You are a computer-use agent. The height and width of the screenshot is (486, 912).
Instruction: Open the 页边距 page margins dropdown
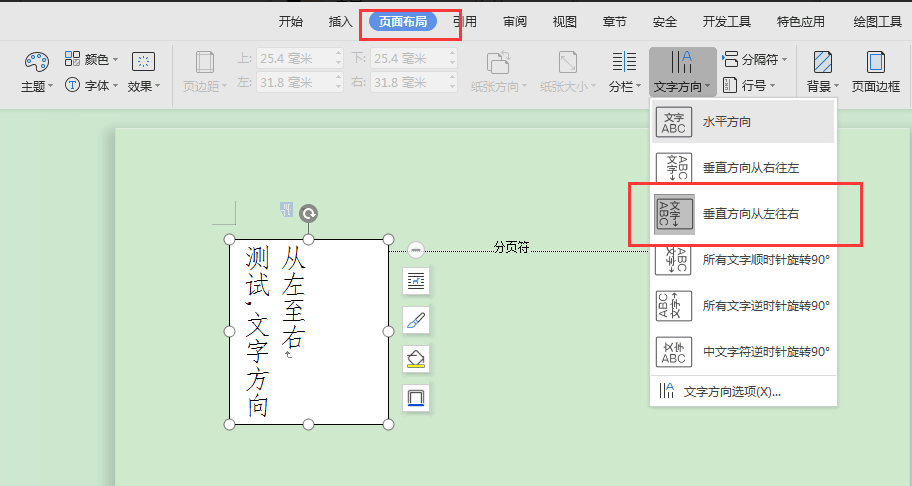tap(205, 72)
